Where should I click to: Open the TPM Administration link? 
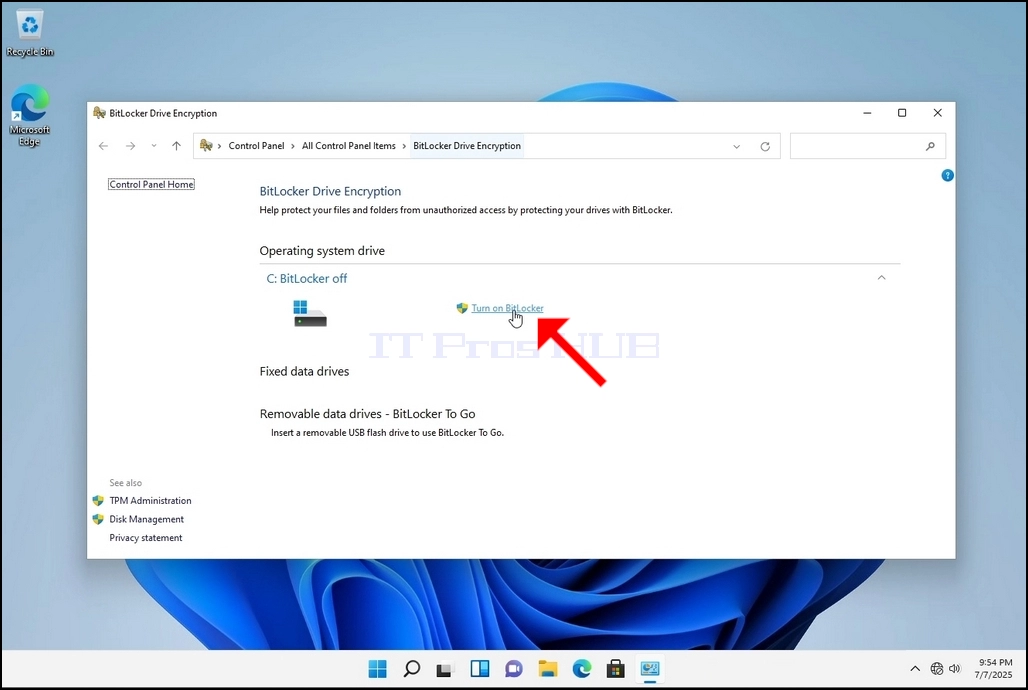(x=150, y=500)
